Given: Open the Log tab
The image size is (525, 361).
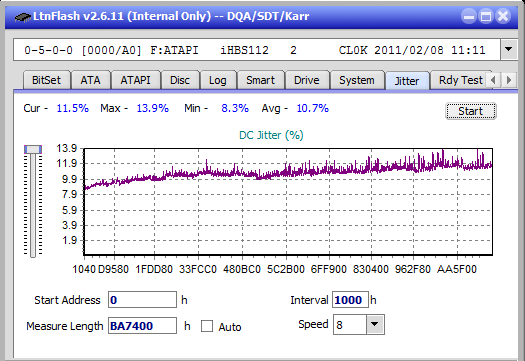Looking at the screenshot, I should [x=218, y=80].
